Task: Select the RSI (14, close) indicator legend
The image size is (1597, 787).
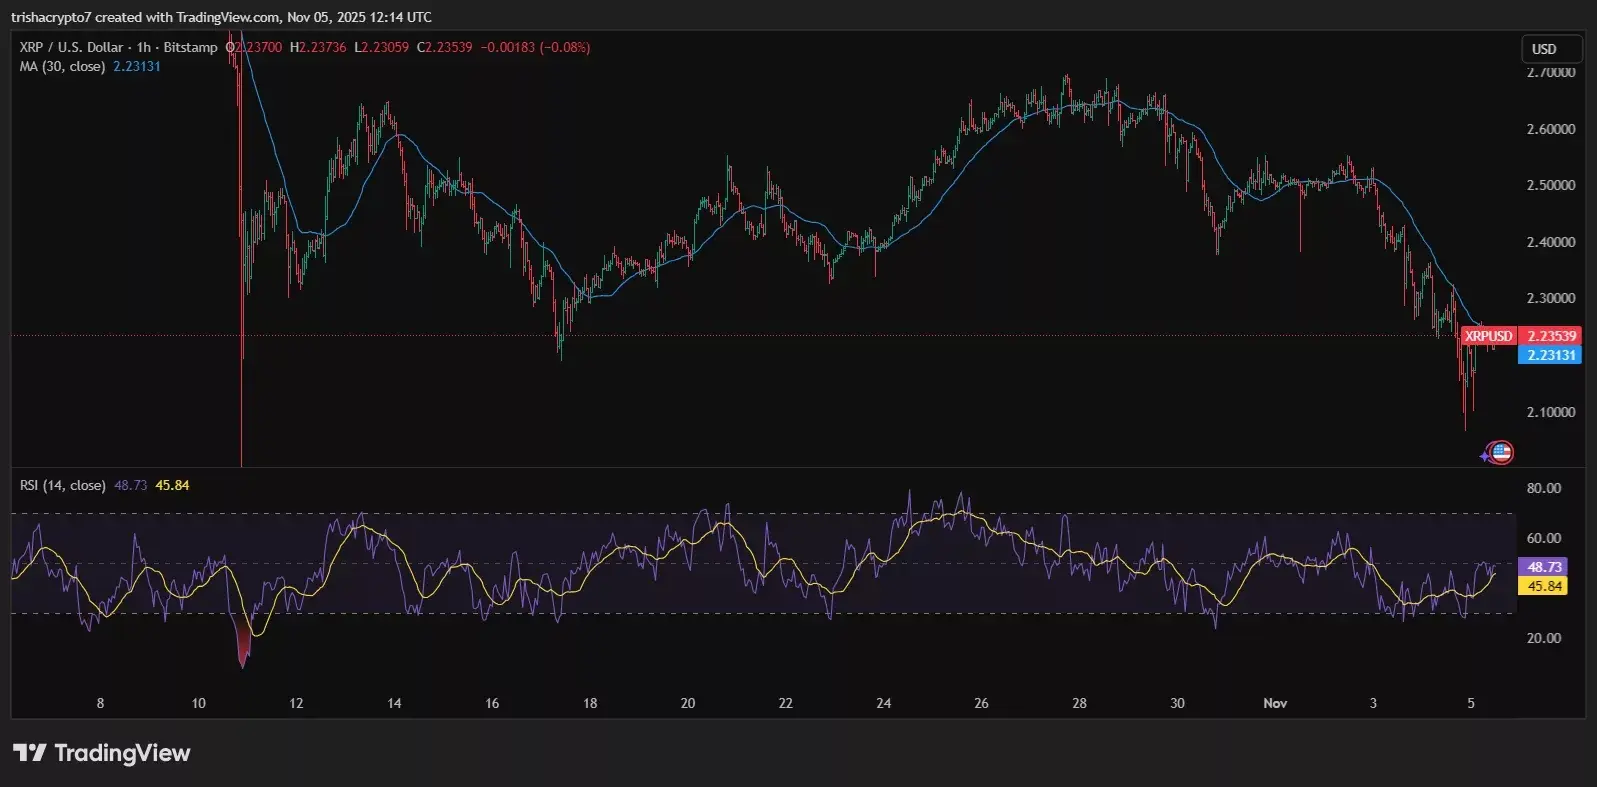Action: pyautogui.click(x=62, y=485)
